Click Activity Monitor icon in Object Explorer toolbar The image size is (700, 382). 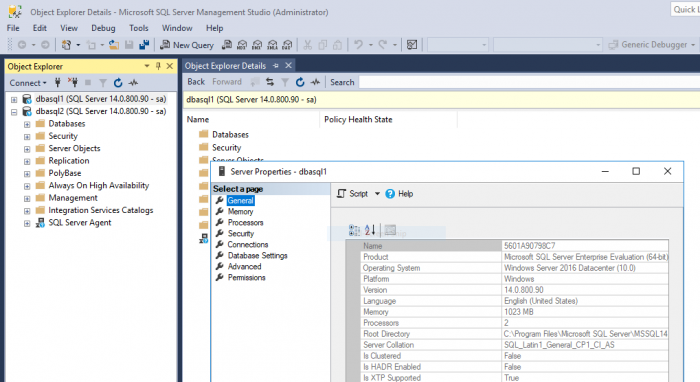(133, 83)
